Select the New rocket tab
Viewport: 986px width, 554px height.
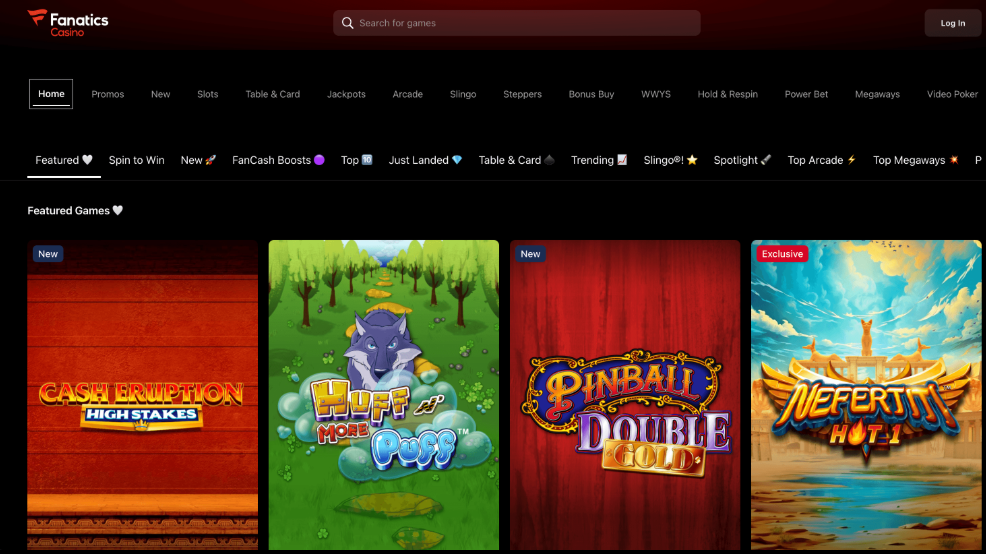[198, 160]
